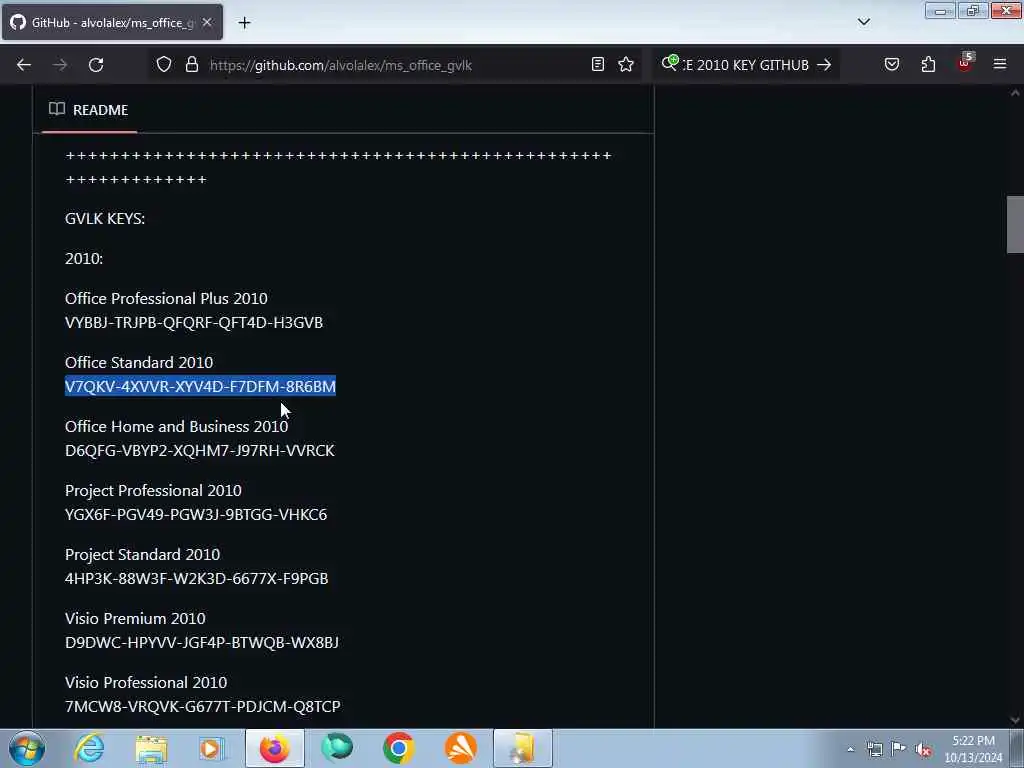The height and width of the screenshot is (768, 1024).
Task: Click the Office Professional Plus 2010 label
Action: [x=166, y=298]
